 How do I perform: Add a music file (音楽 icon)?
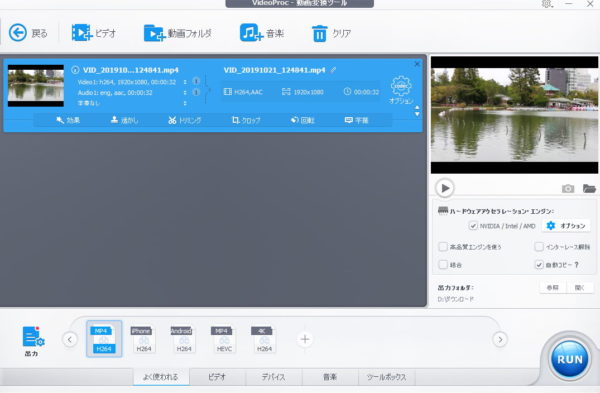(x=251, y=33)
